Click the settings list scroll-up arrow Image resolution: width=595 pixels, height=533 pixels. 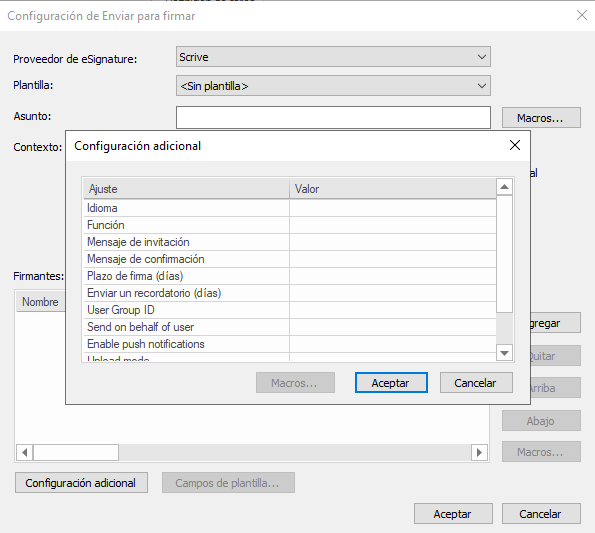[504, 187]
